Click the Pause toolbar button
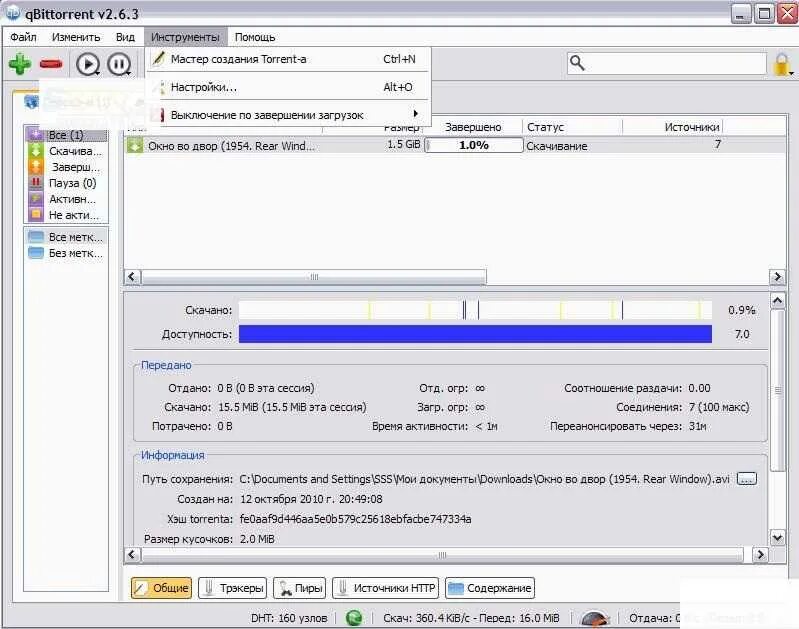The height and width of the screenshot is (629, 799). (119, 64)
